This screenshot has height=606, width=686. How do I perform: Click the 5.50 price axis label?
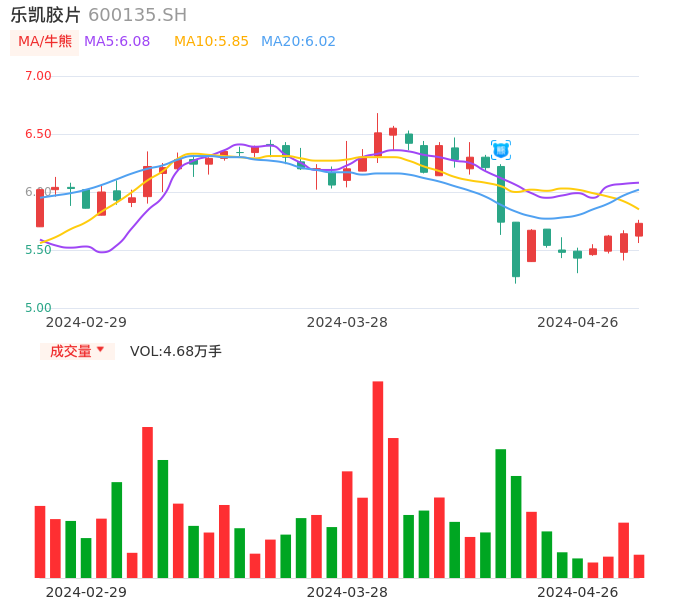pos(38,250)
